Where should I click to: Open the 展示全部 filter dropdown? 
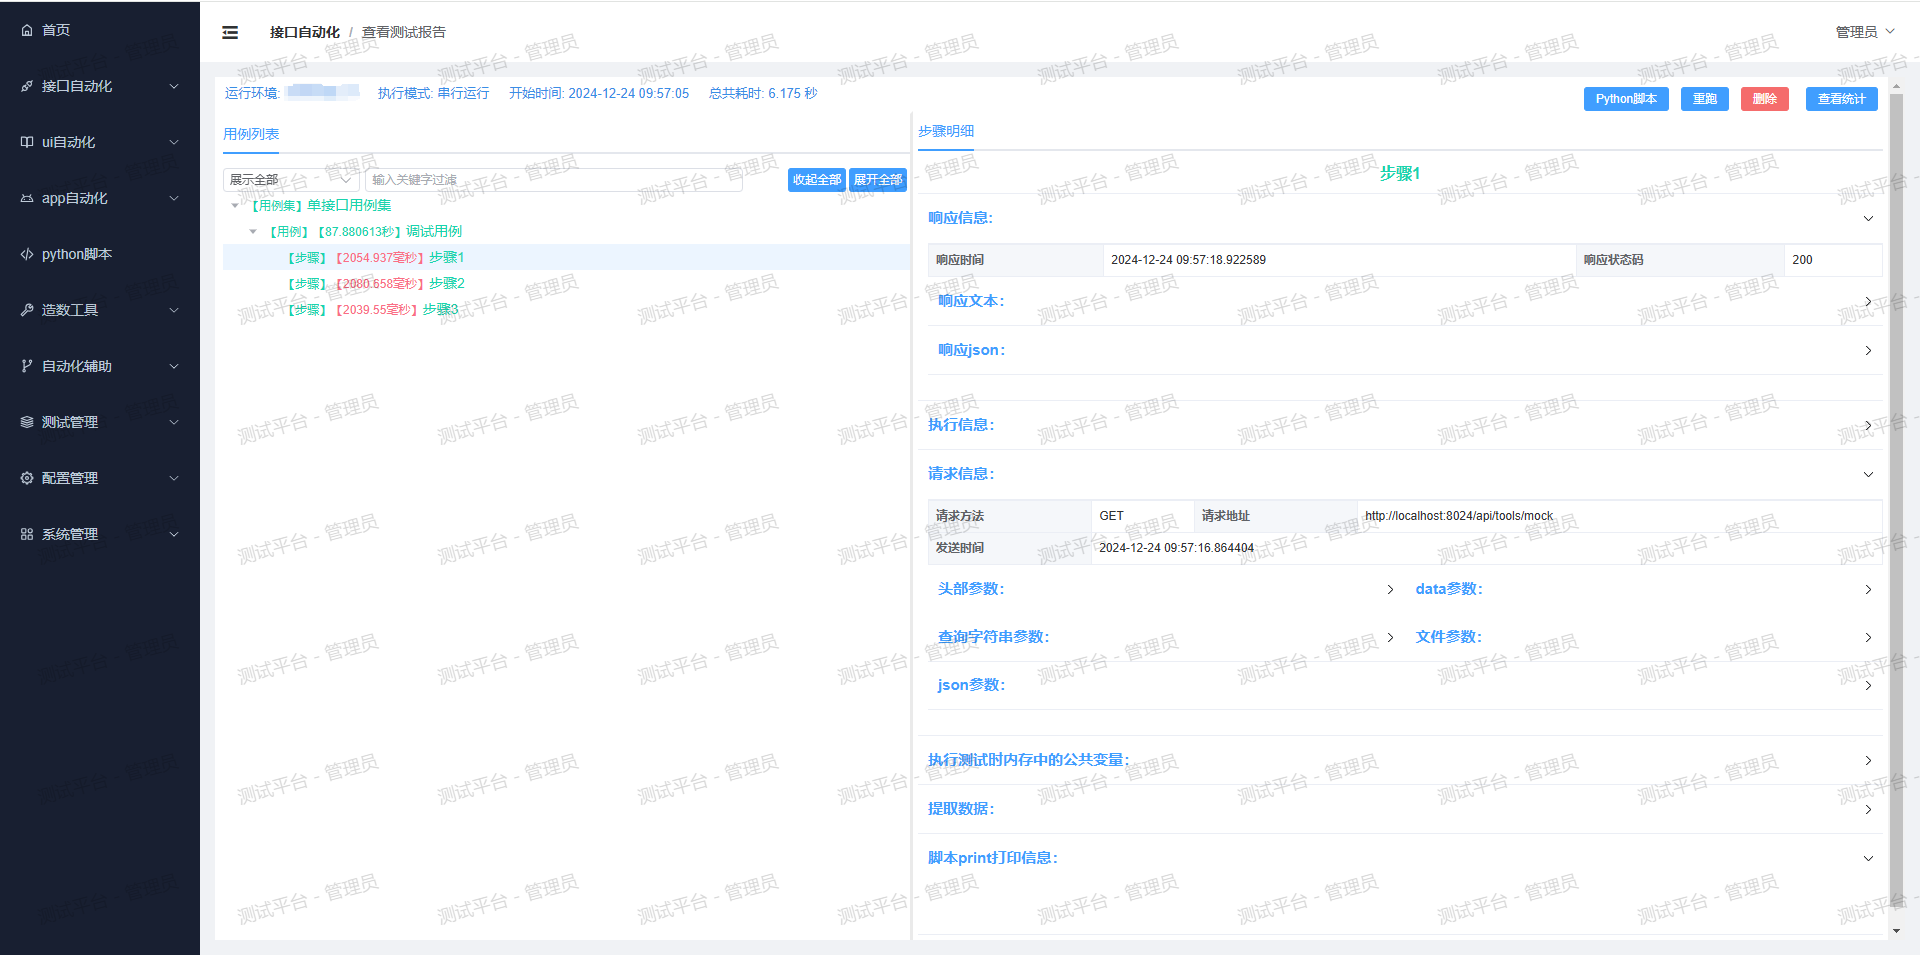pos(291,180)
